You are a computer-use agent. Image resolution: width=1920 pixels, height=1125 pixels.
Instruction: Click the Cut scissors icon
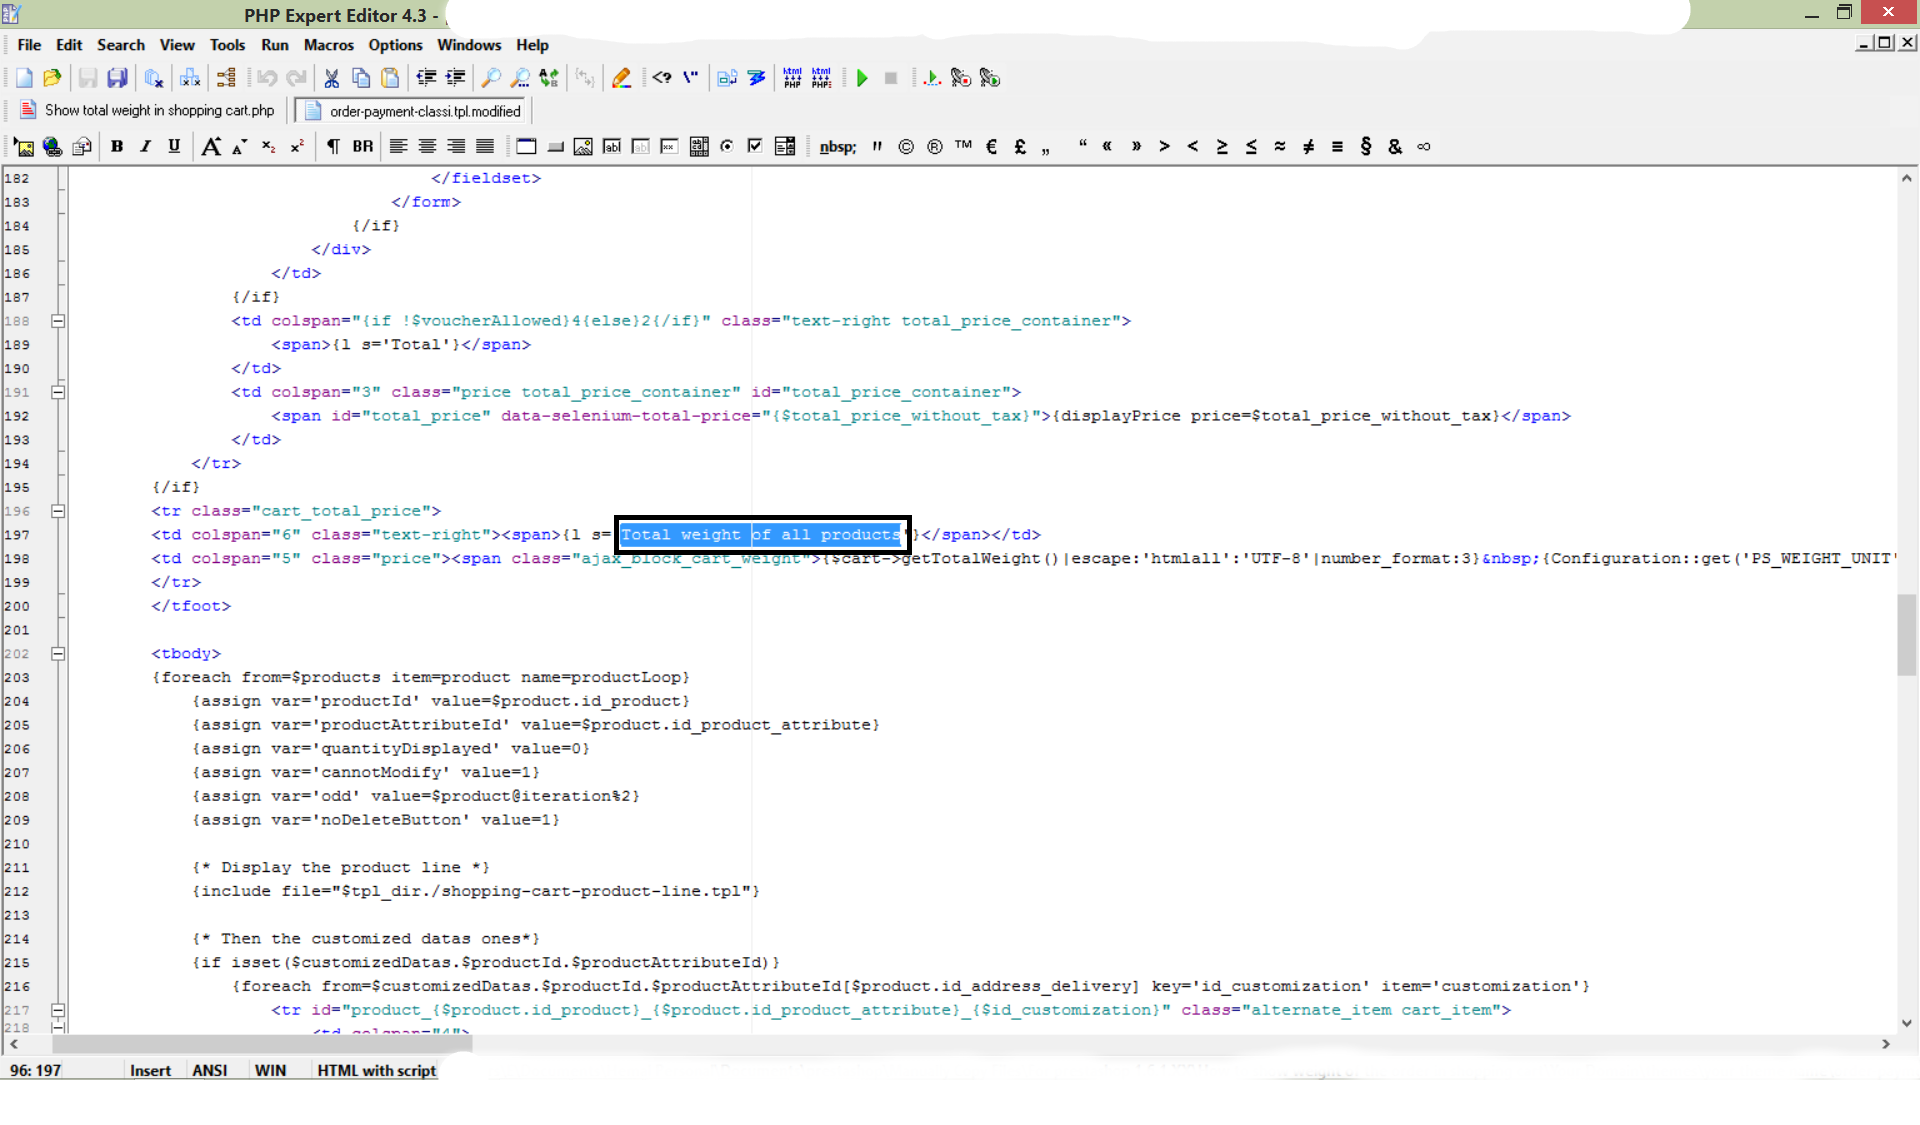click(x=331, y=78)
